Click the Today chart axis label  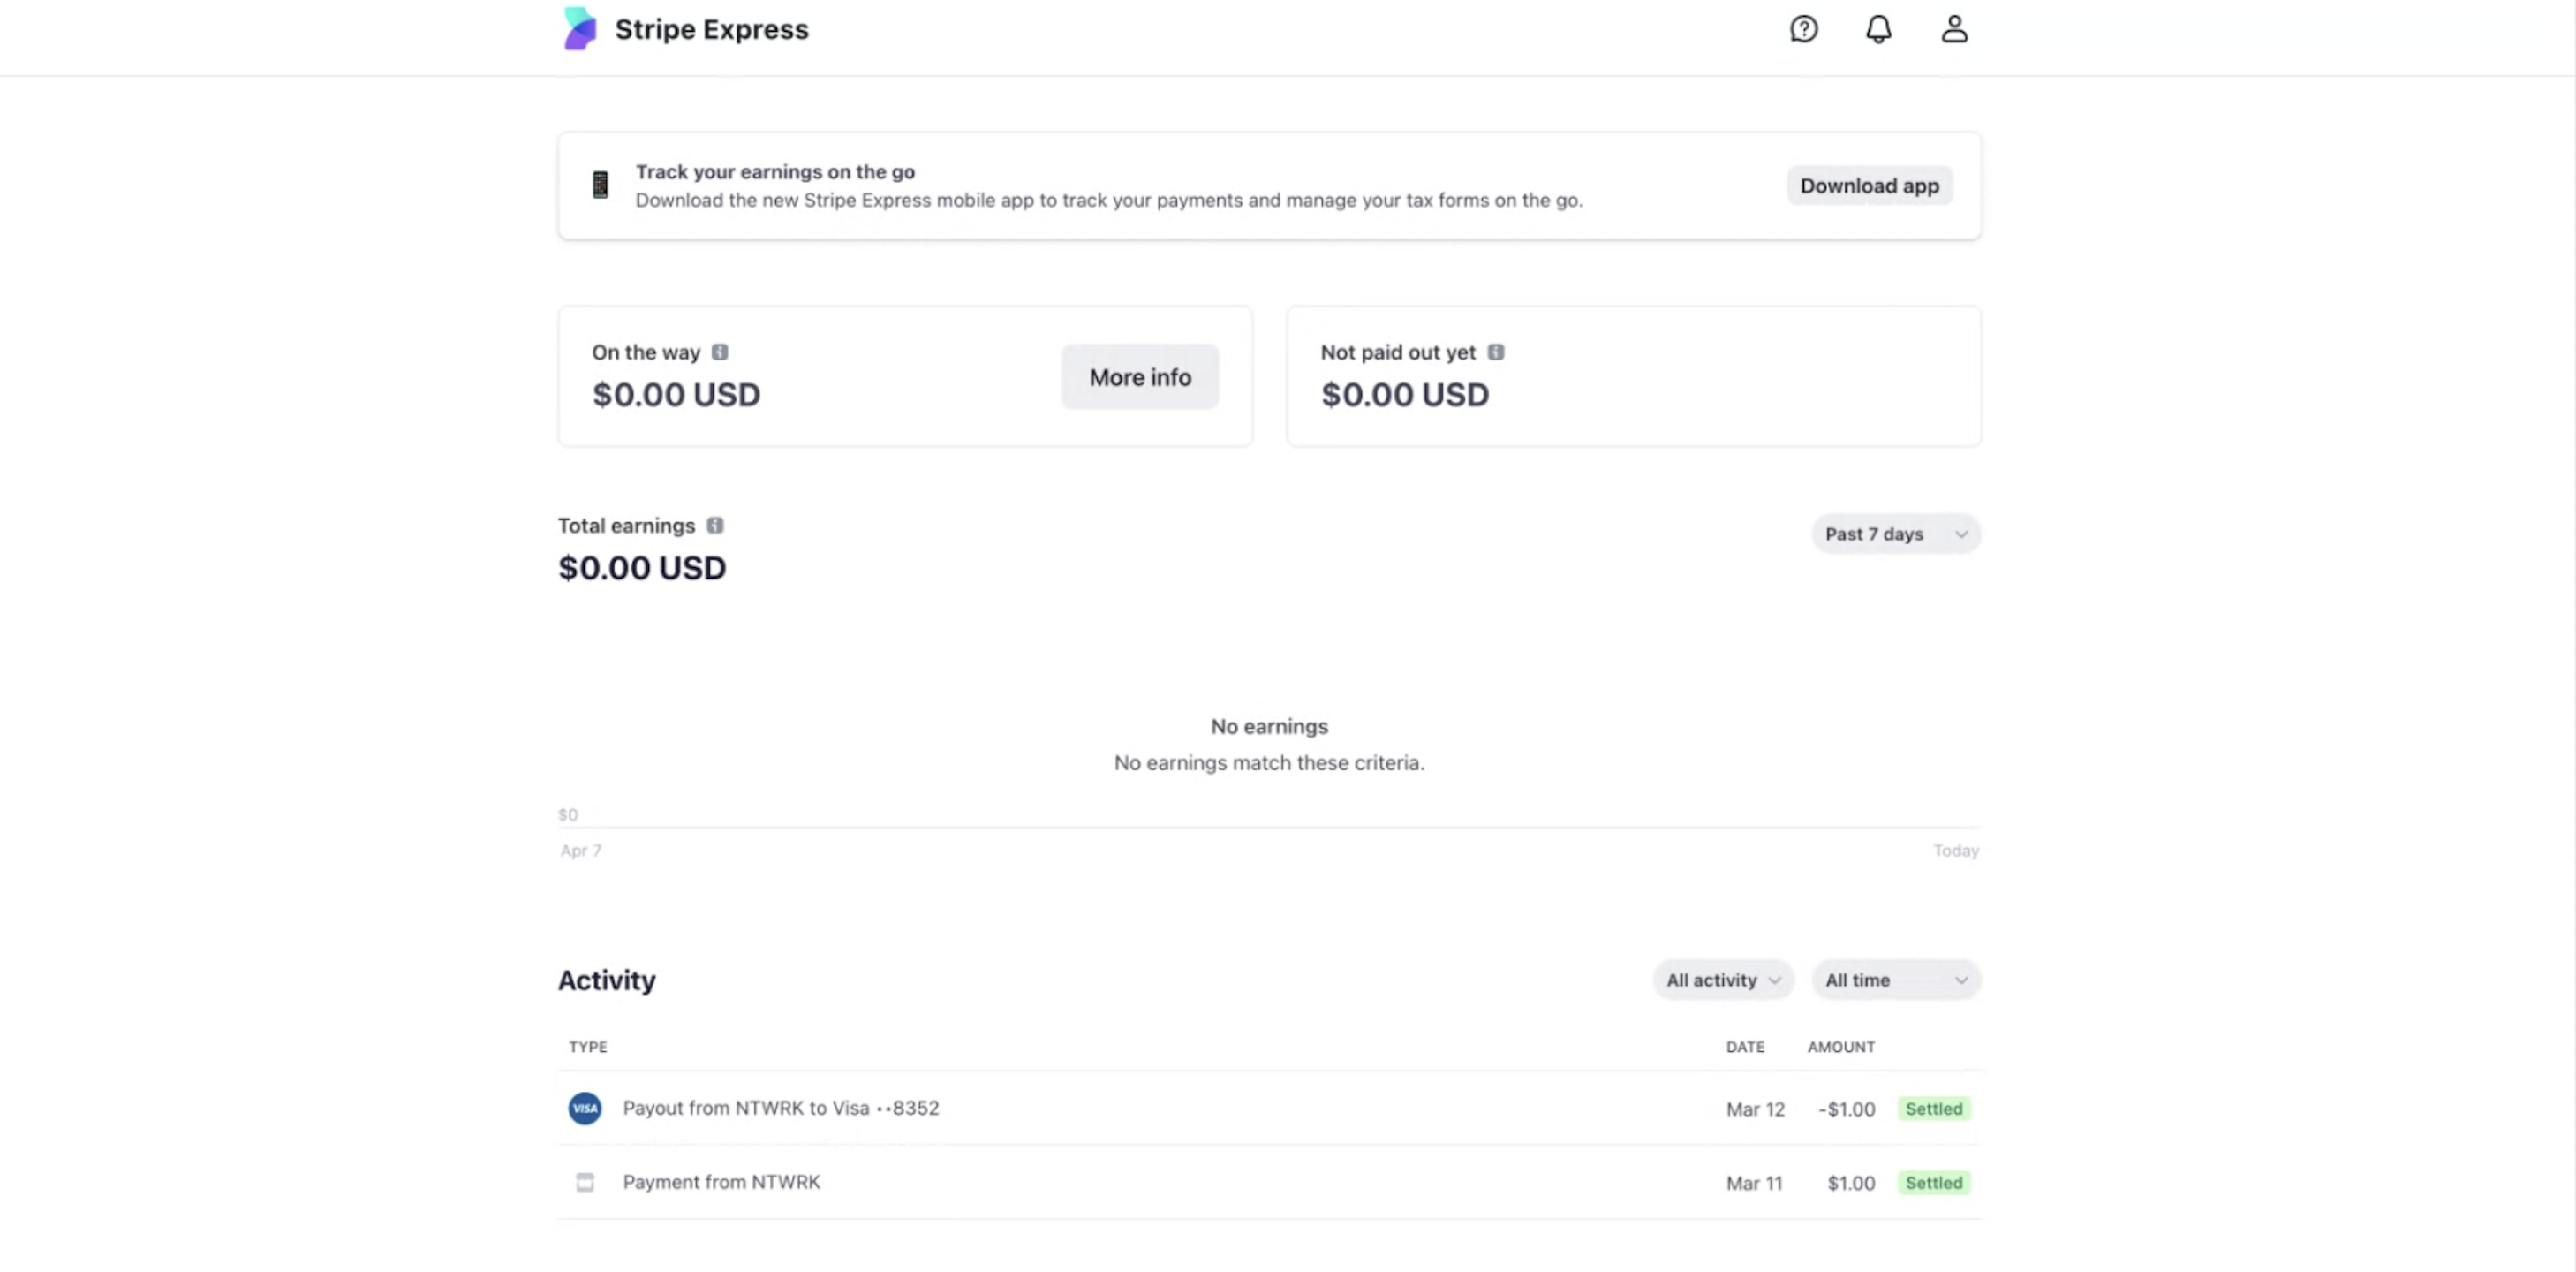(1955, 850)
